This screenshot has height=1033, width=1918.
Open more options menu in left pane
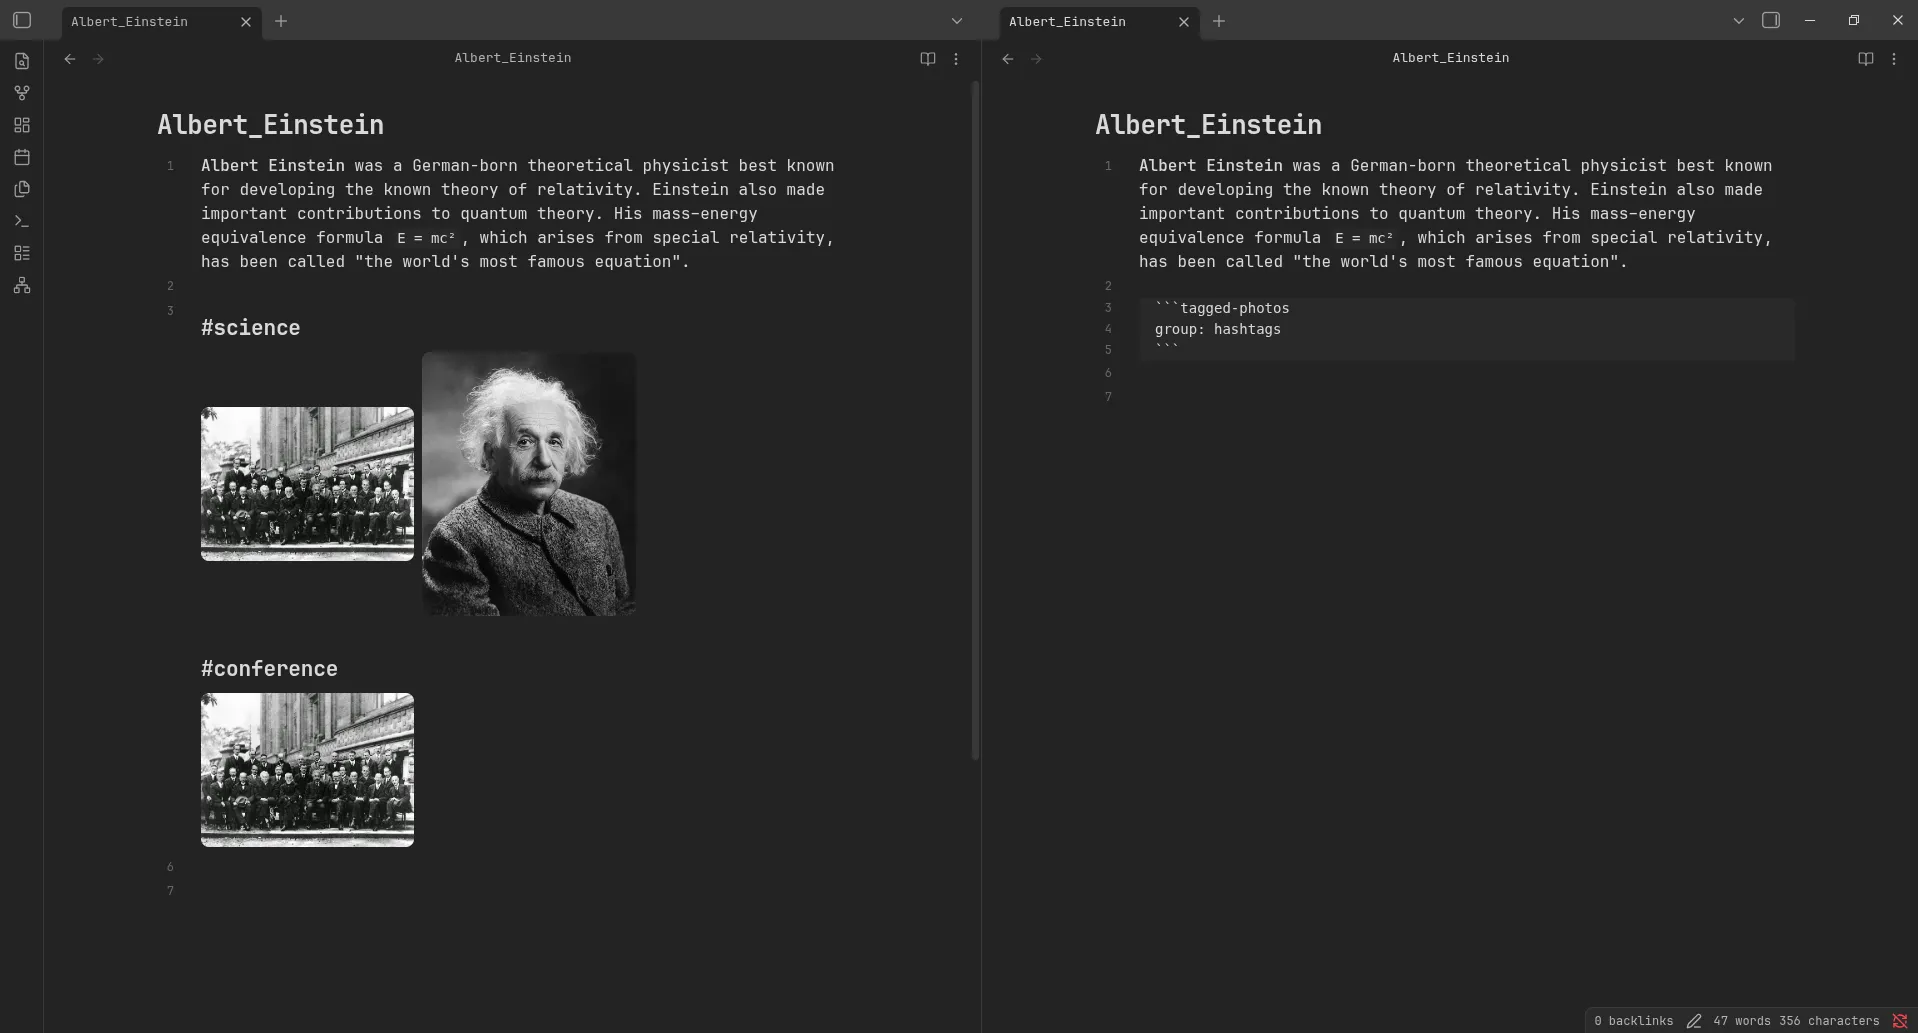(x=956, y=59)
